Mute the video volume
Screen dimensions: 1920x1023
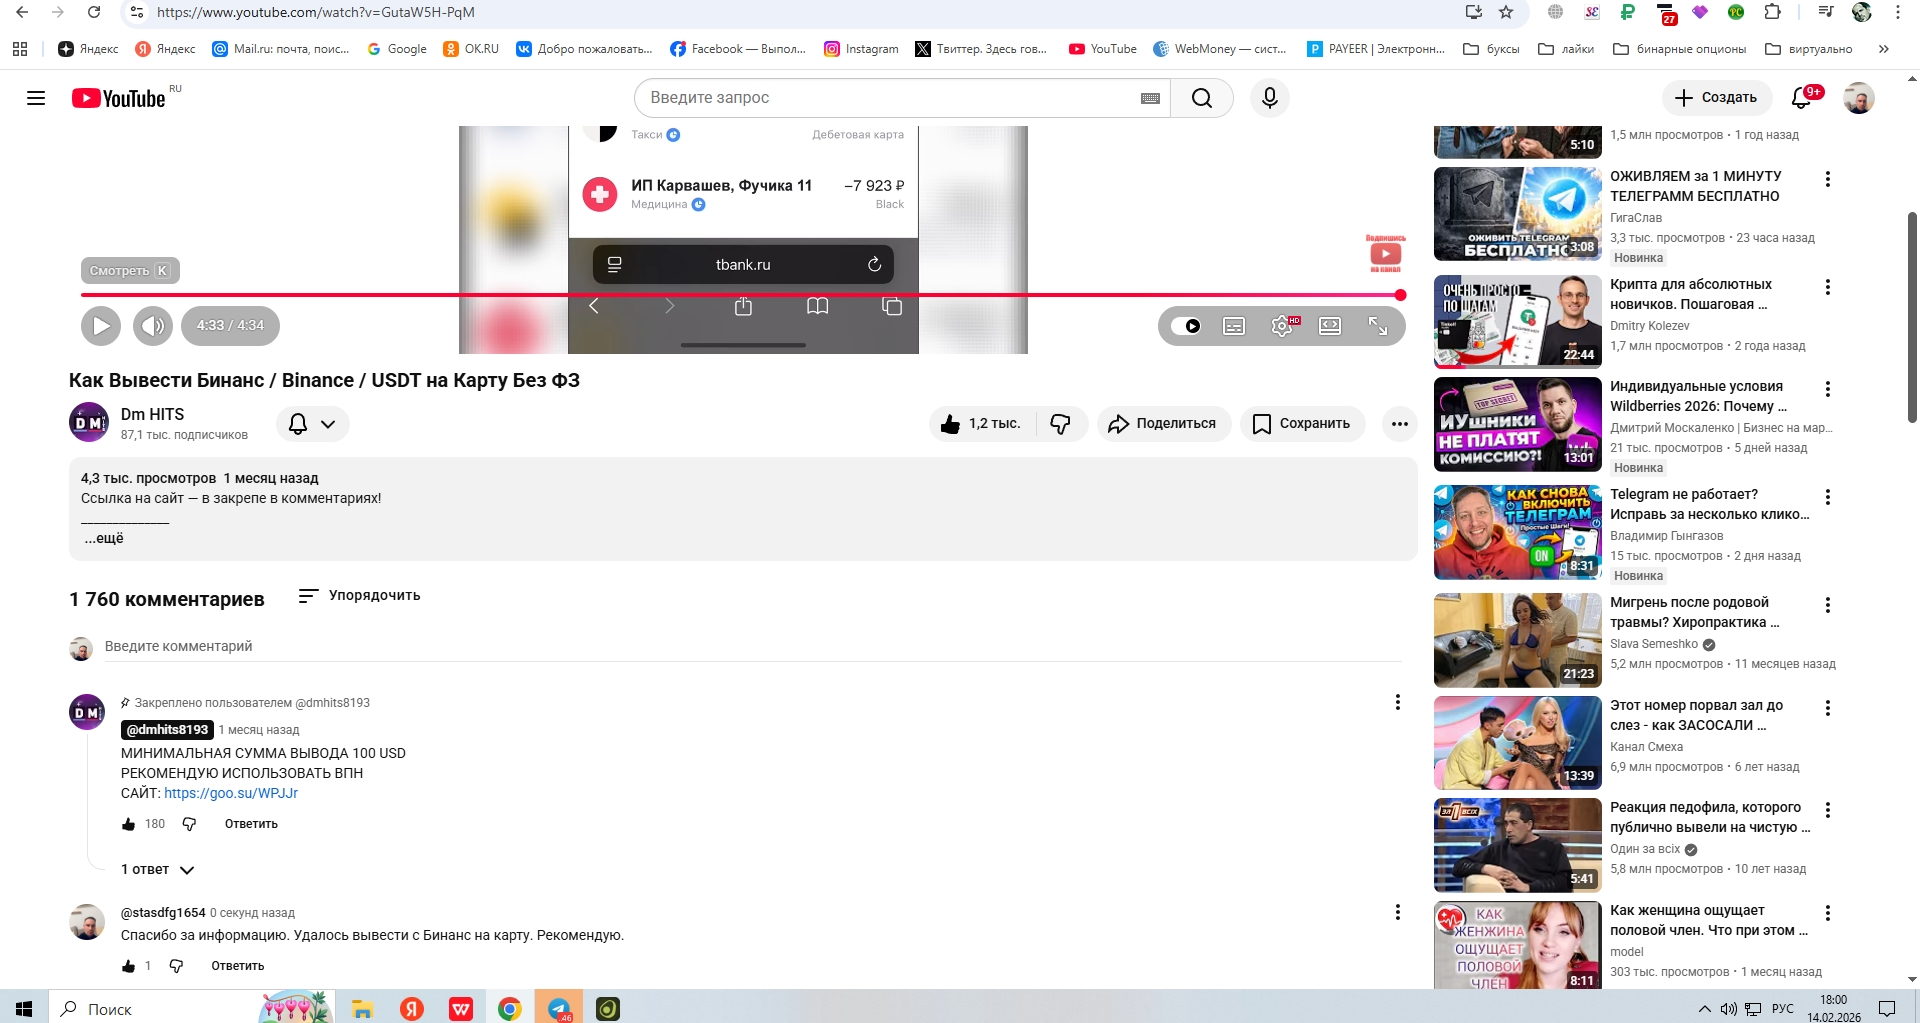tap(153, 326)
